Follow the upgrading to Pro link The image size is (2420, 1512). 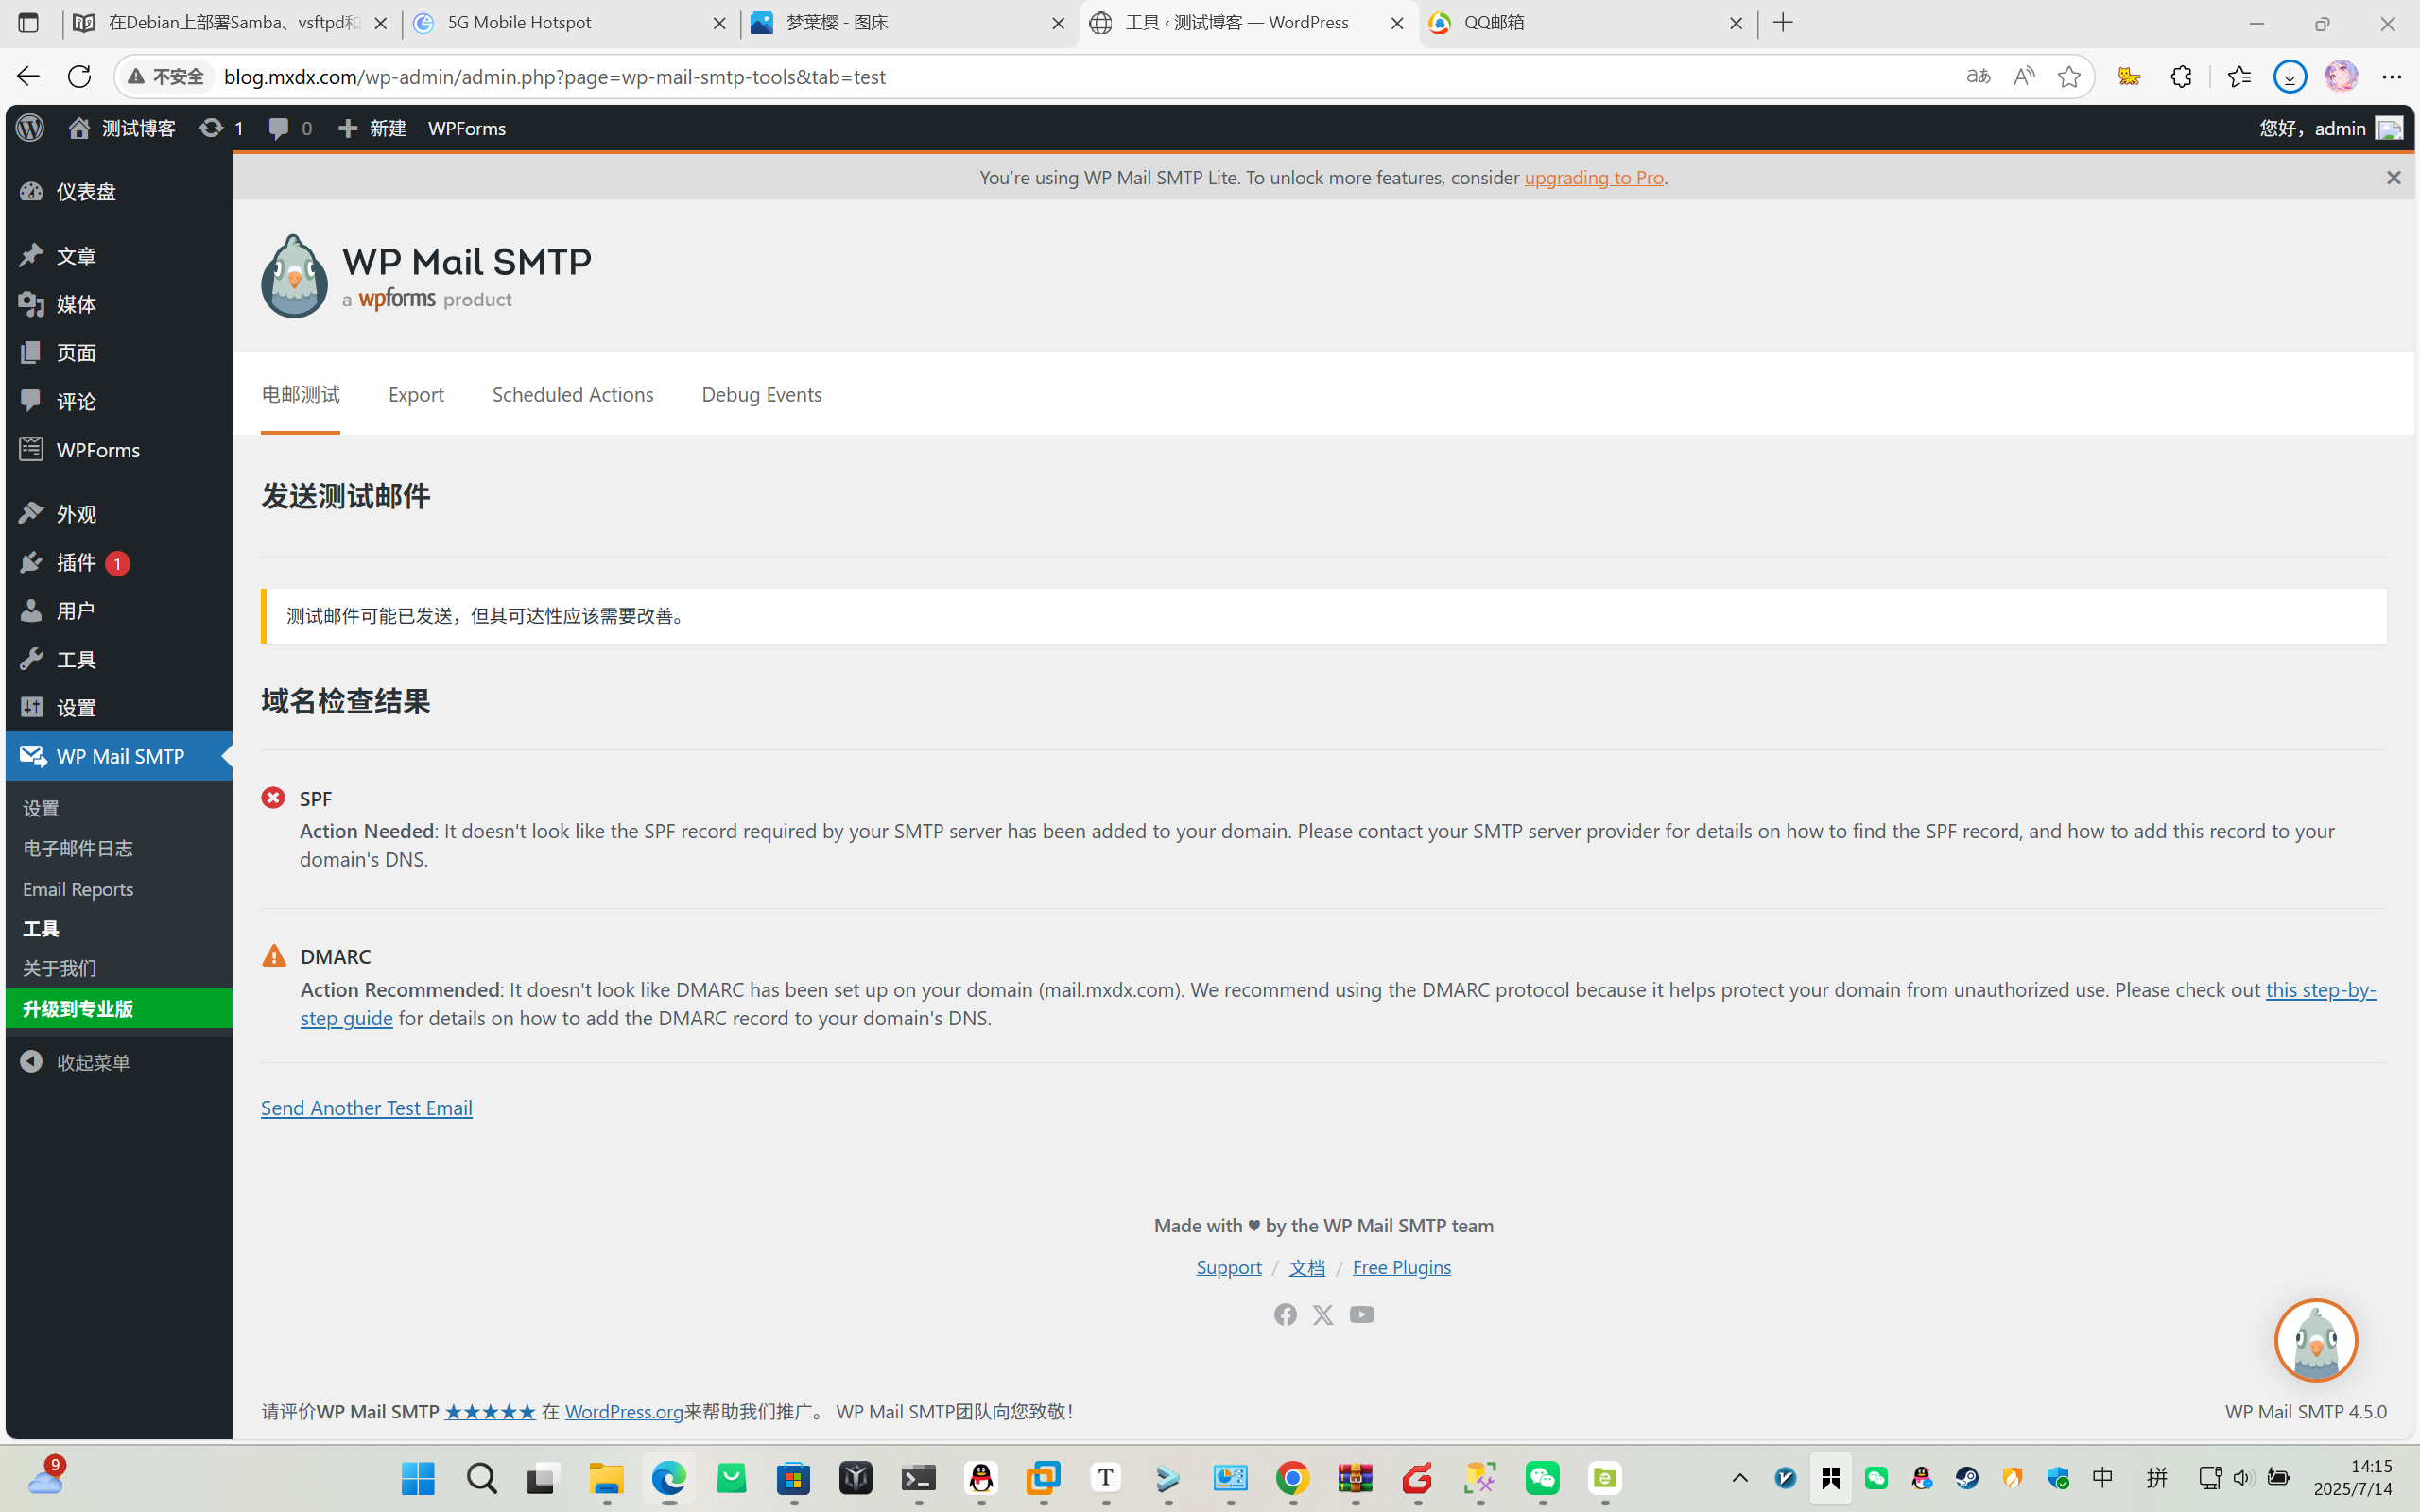pos(1594,177)
